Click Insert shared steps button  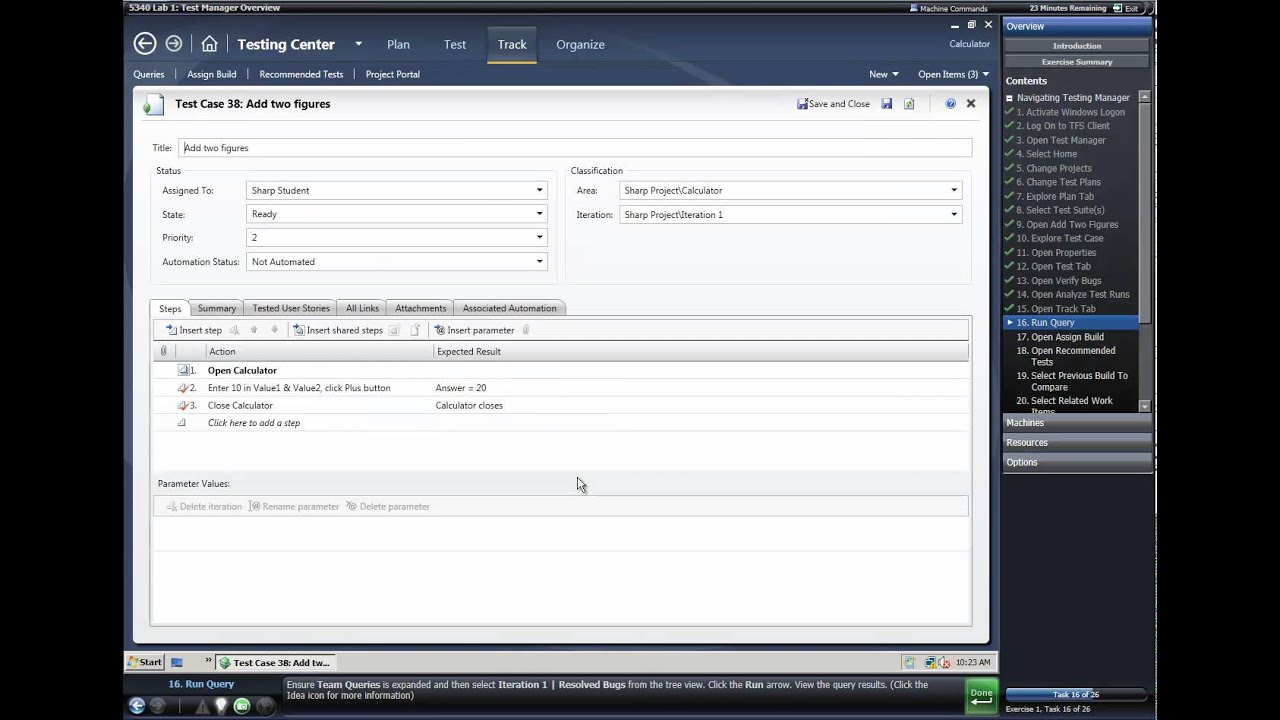[x=338, y=330]
